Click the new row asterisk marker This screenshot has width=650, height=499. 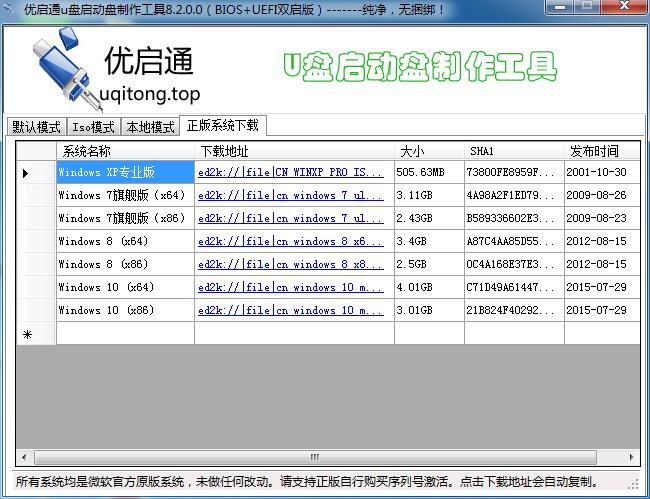click(26, 334)
